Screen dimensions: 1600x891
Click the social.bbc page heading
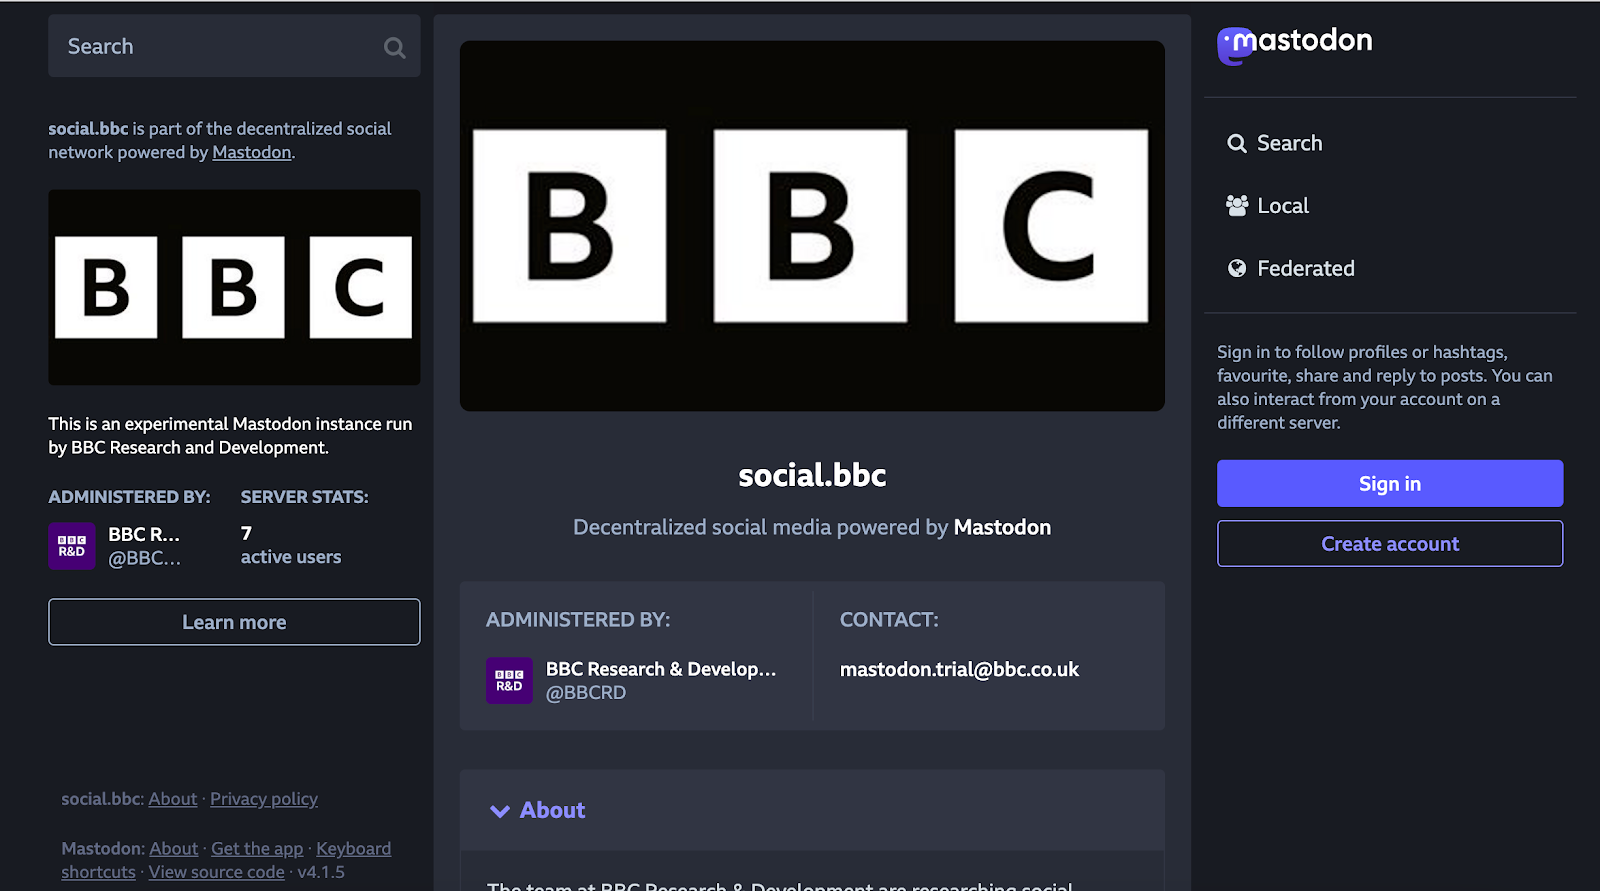pyautogui.click(x=812, y=475)
